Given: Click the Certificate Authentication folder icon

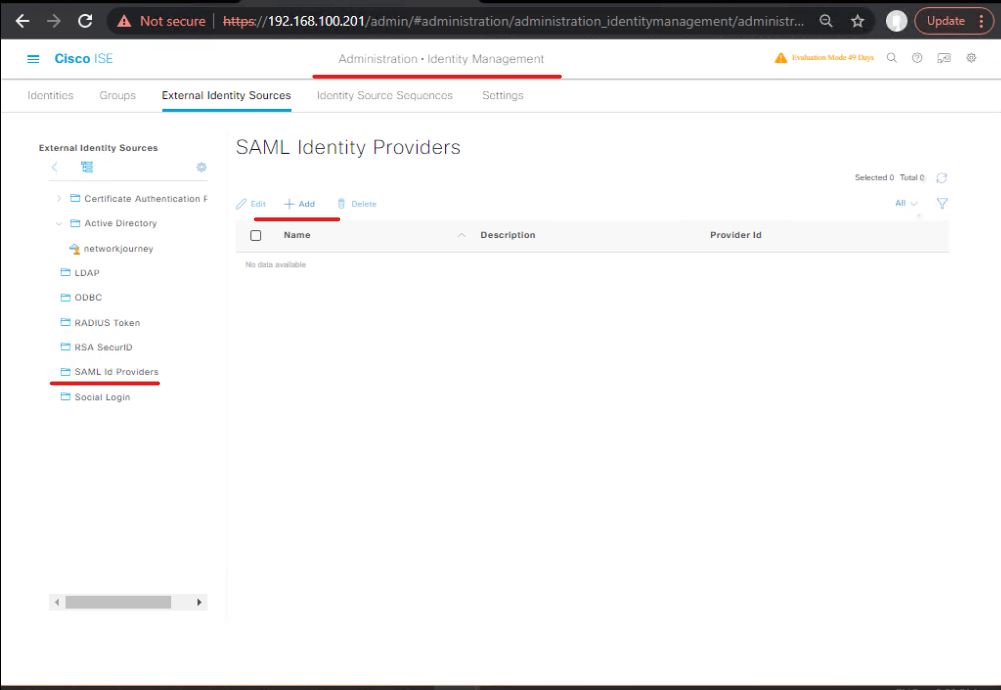Looking at the screenshot, I should (x=75, y=199).
